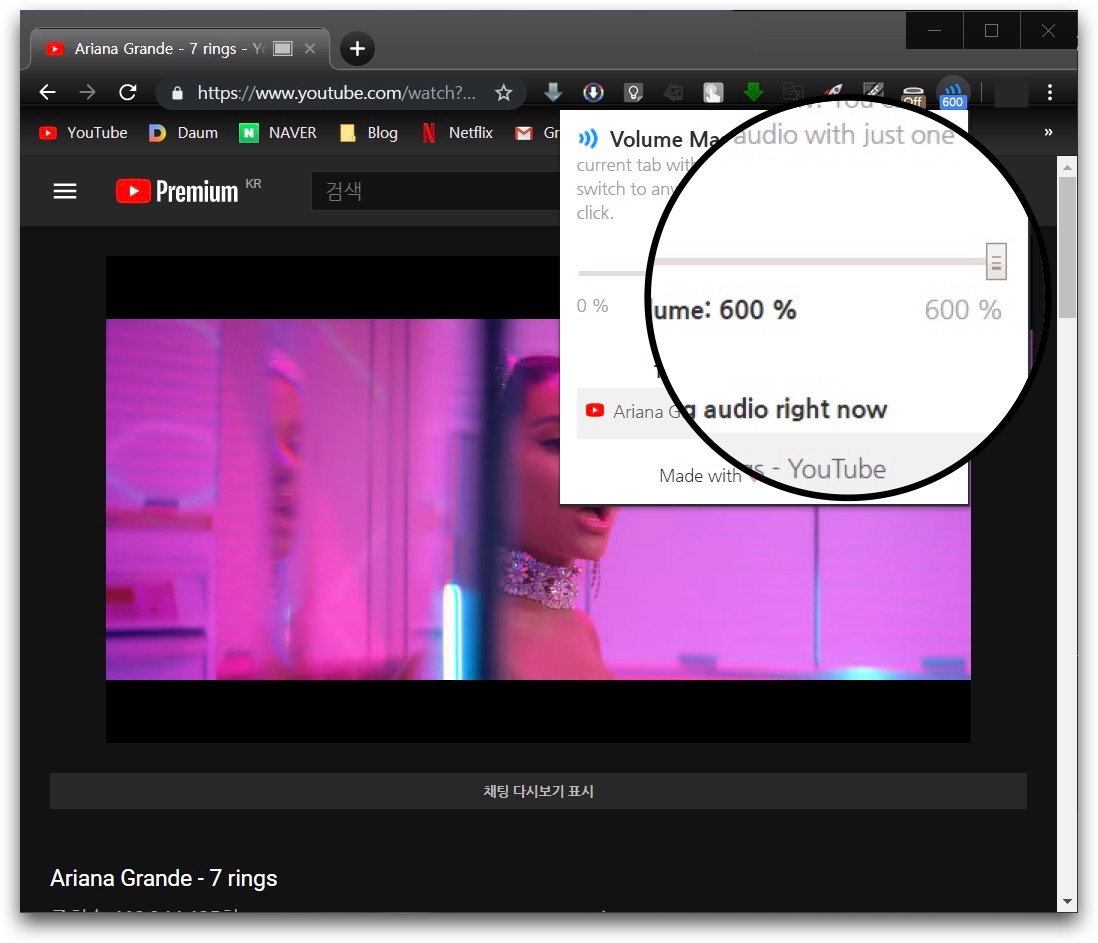Open the NAVER bookmark
This screenshot has width=1098, height=943.
(x=278, y=133)
